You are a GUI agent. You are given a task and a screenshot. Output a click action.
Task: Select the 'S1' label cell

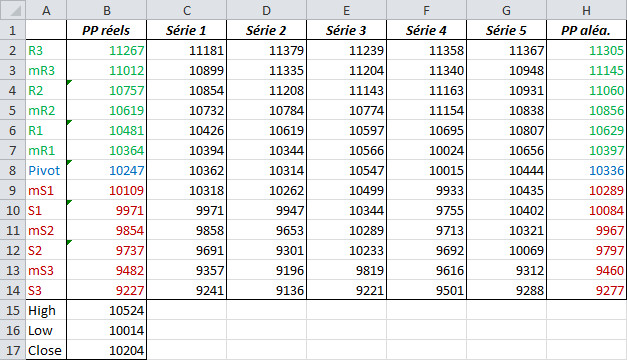pyautogui.click(x=46, y=210)
